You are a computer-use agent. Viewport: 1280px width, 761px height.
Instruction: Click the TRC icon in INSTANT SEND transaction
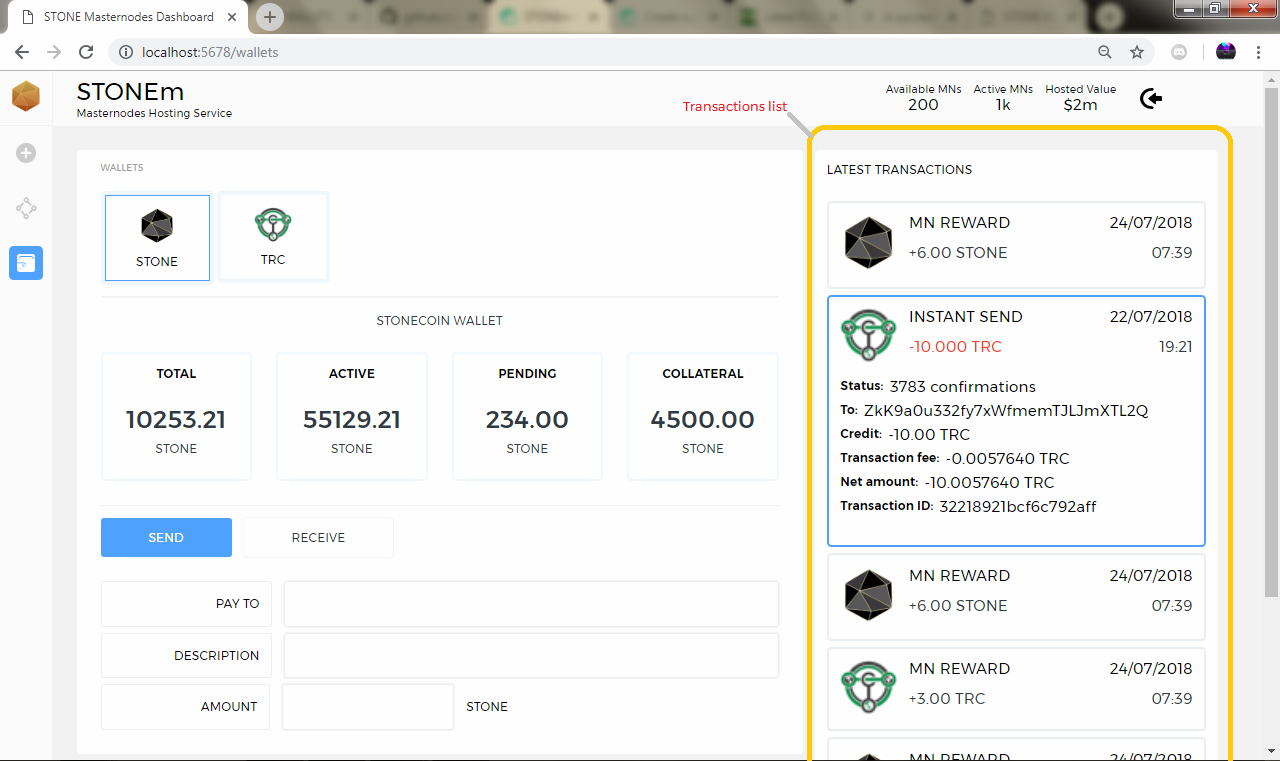tap(868, 334)
